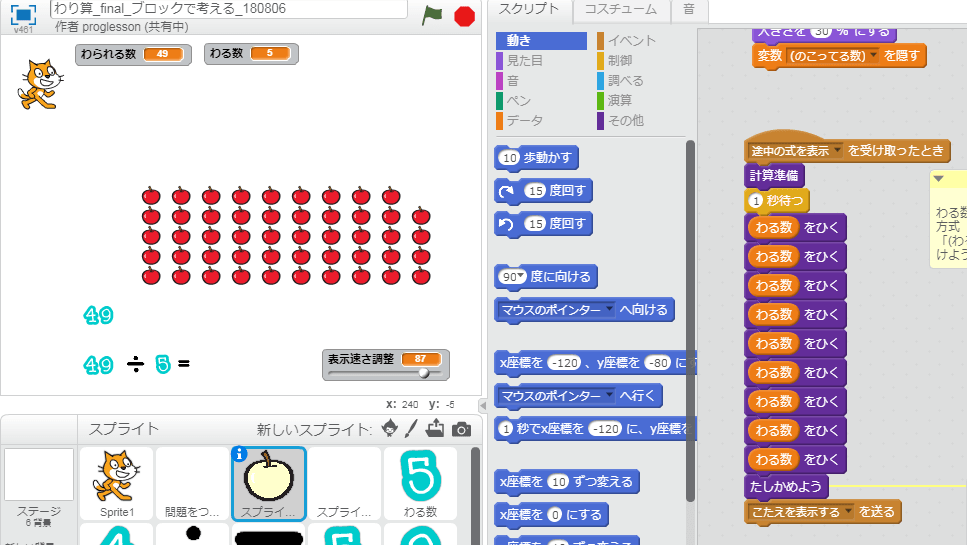Adjust the 表示速さ調整 slider knob
The width and height of the screenshot is (967, 545).
(424, 373)
